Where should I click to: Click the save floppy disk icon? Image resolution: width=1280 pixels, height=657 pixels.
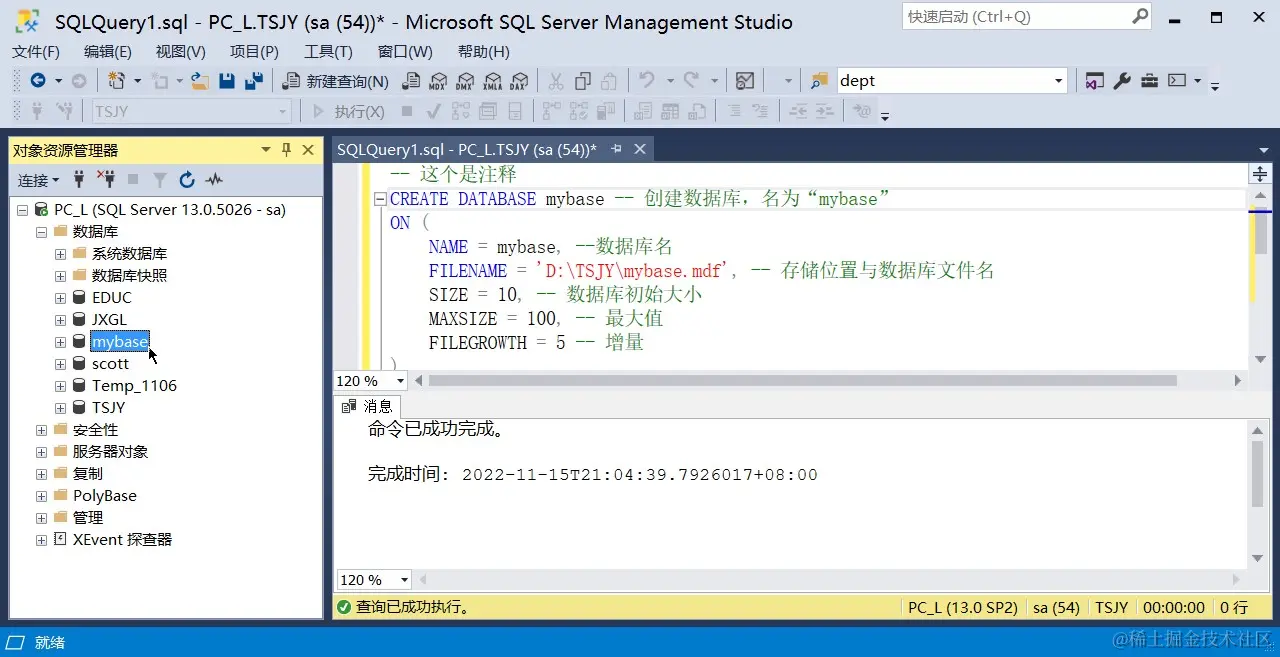tap(227, 81)
